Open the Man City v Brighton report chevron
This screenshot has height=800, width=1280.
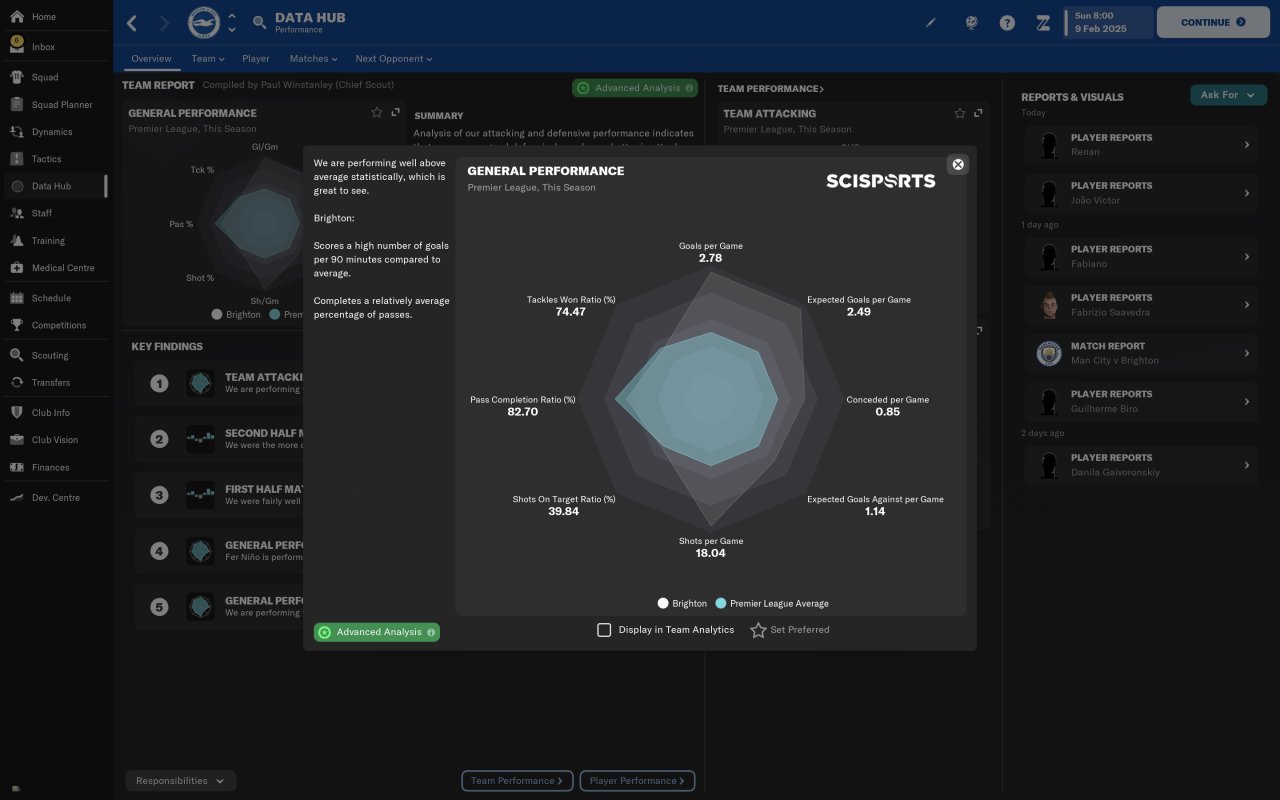pos(1247,353)
